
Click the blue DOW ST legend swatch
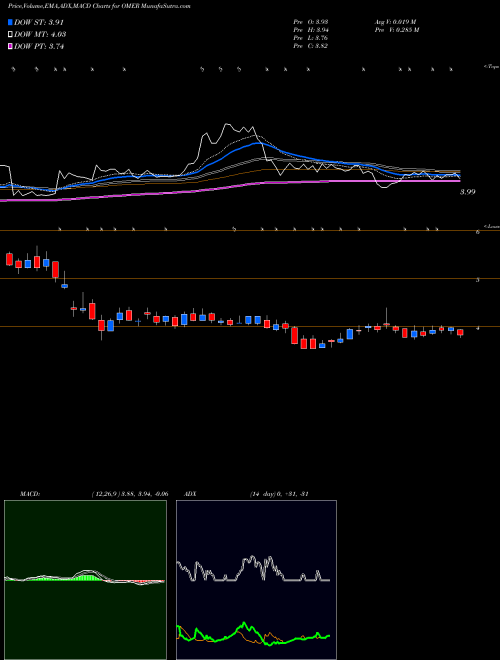tap(10, 22)
